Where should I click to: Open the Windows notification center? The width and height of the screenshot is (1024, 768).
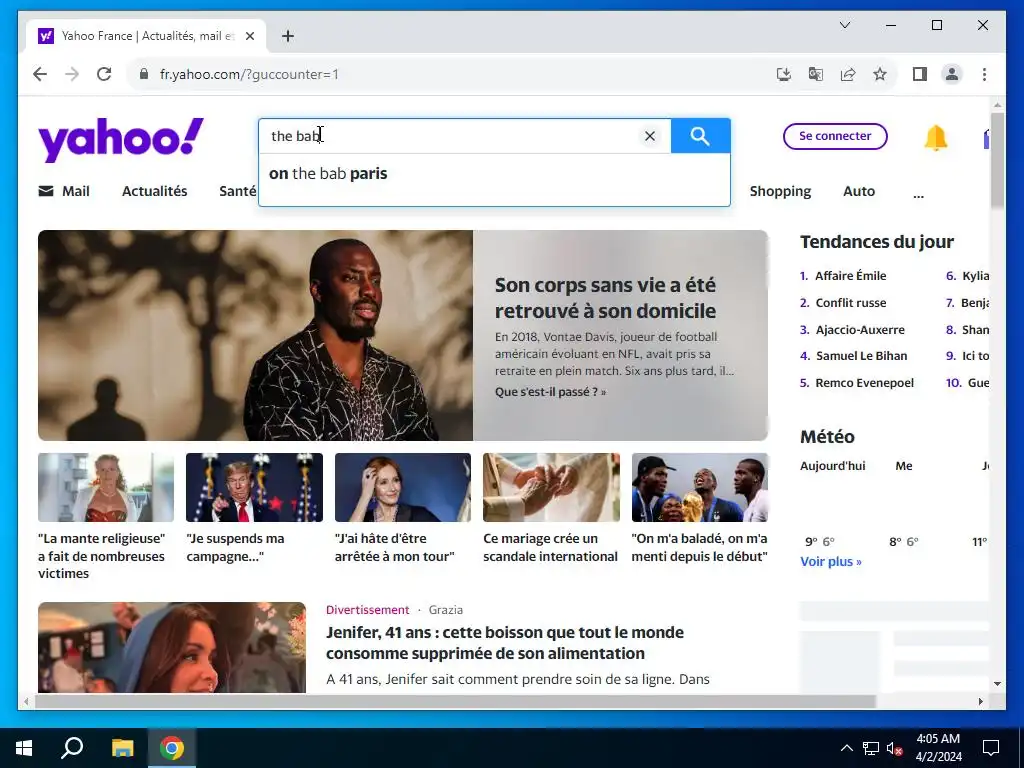pos(991,748)
